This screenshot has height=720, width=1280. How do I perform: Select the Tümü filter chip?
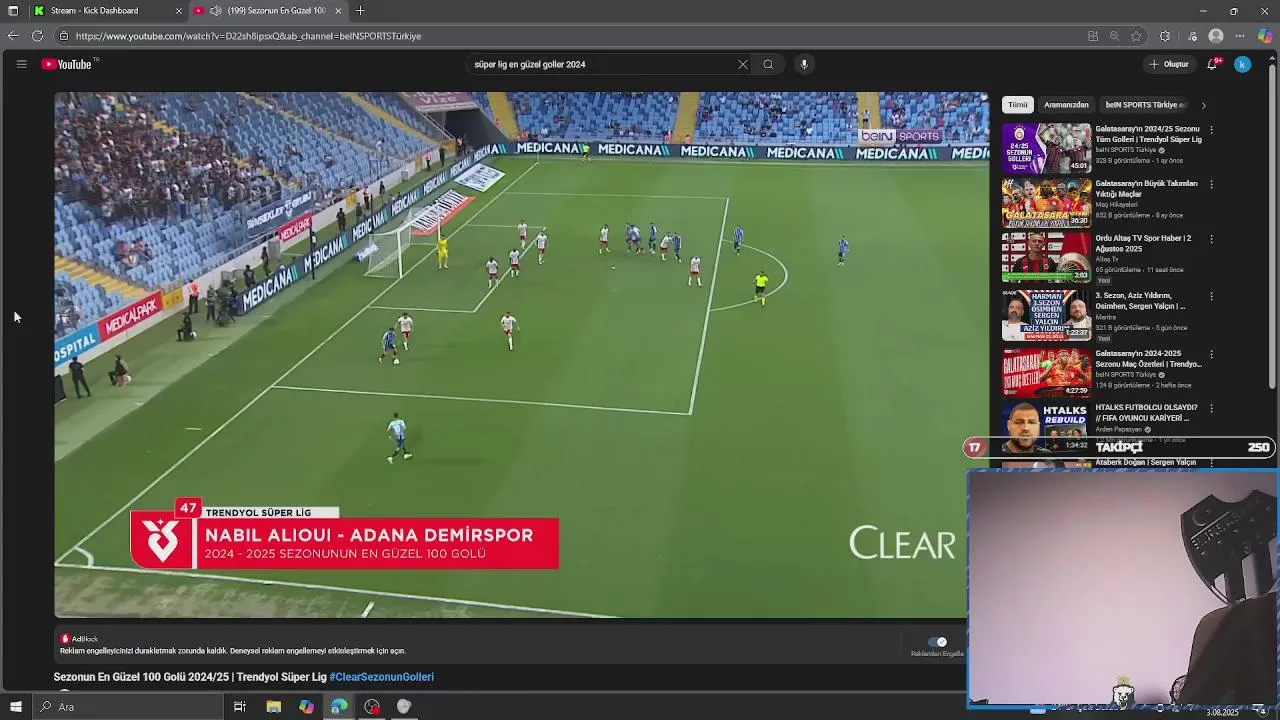coord(1017,105)
